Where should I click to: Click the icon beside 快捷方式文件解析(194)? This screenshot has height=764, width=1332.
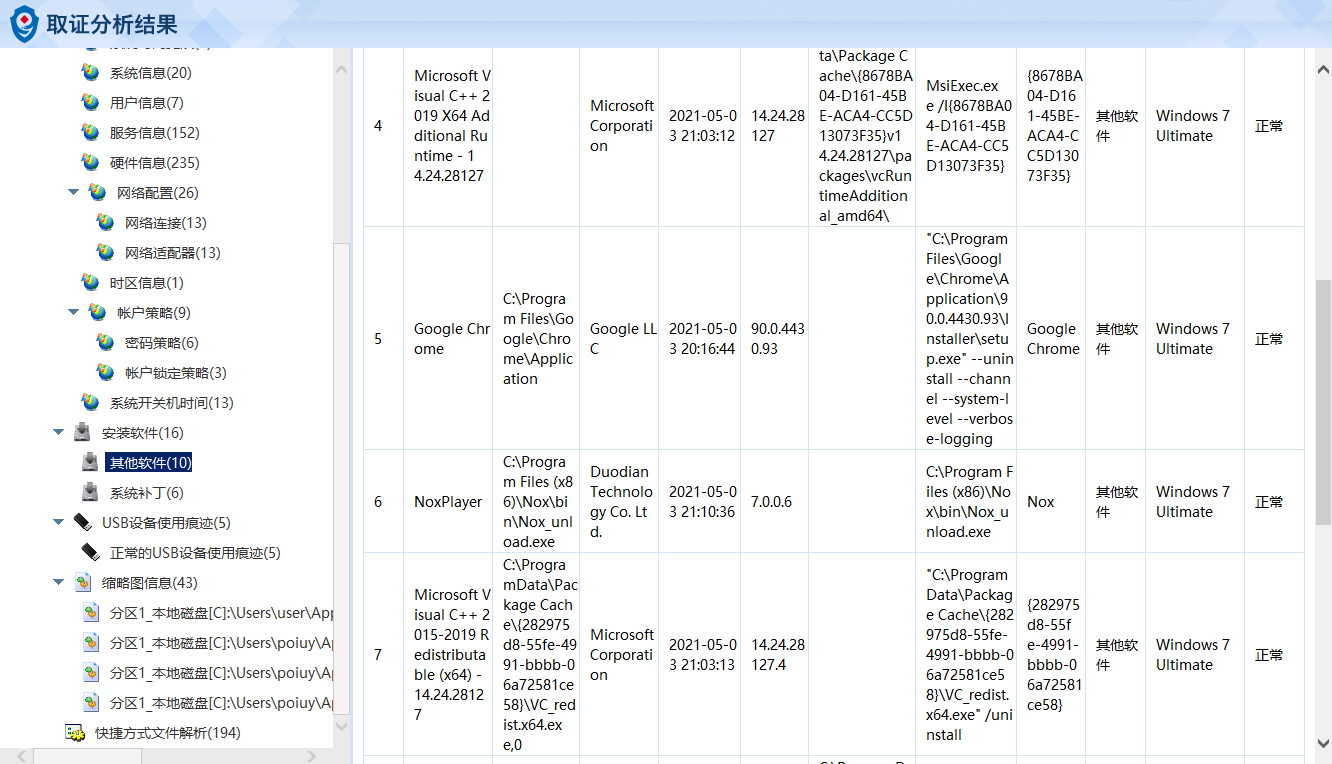click(x=74, y=733)
